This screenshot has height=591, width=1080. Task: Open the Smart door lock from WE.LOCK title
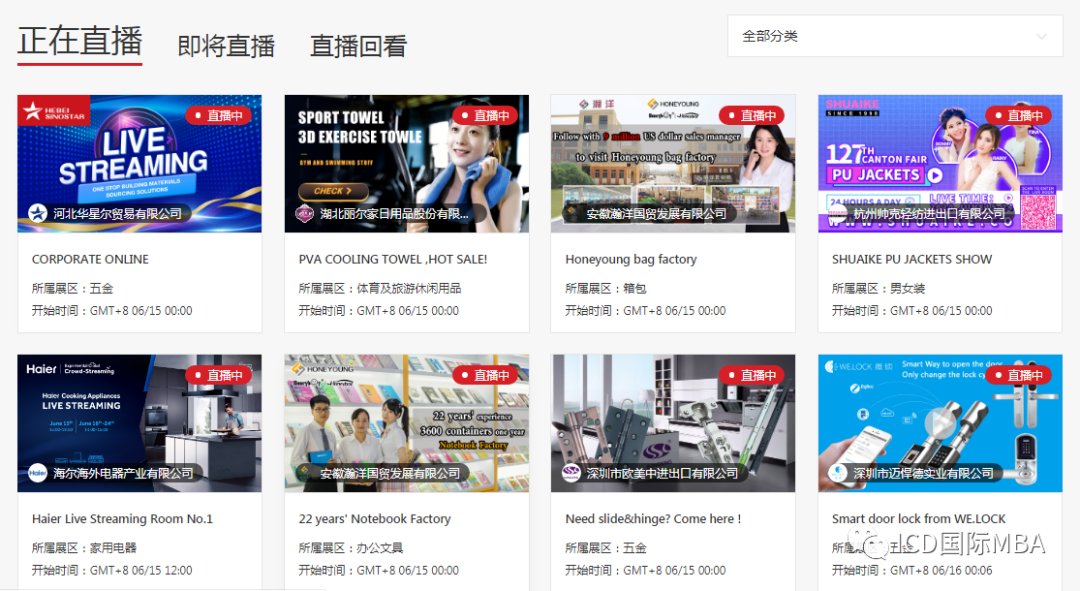point(919,519)
